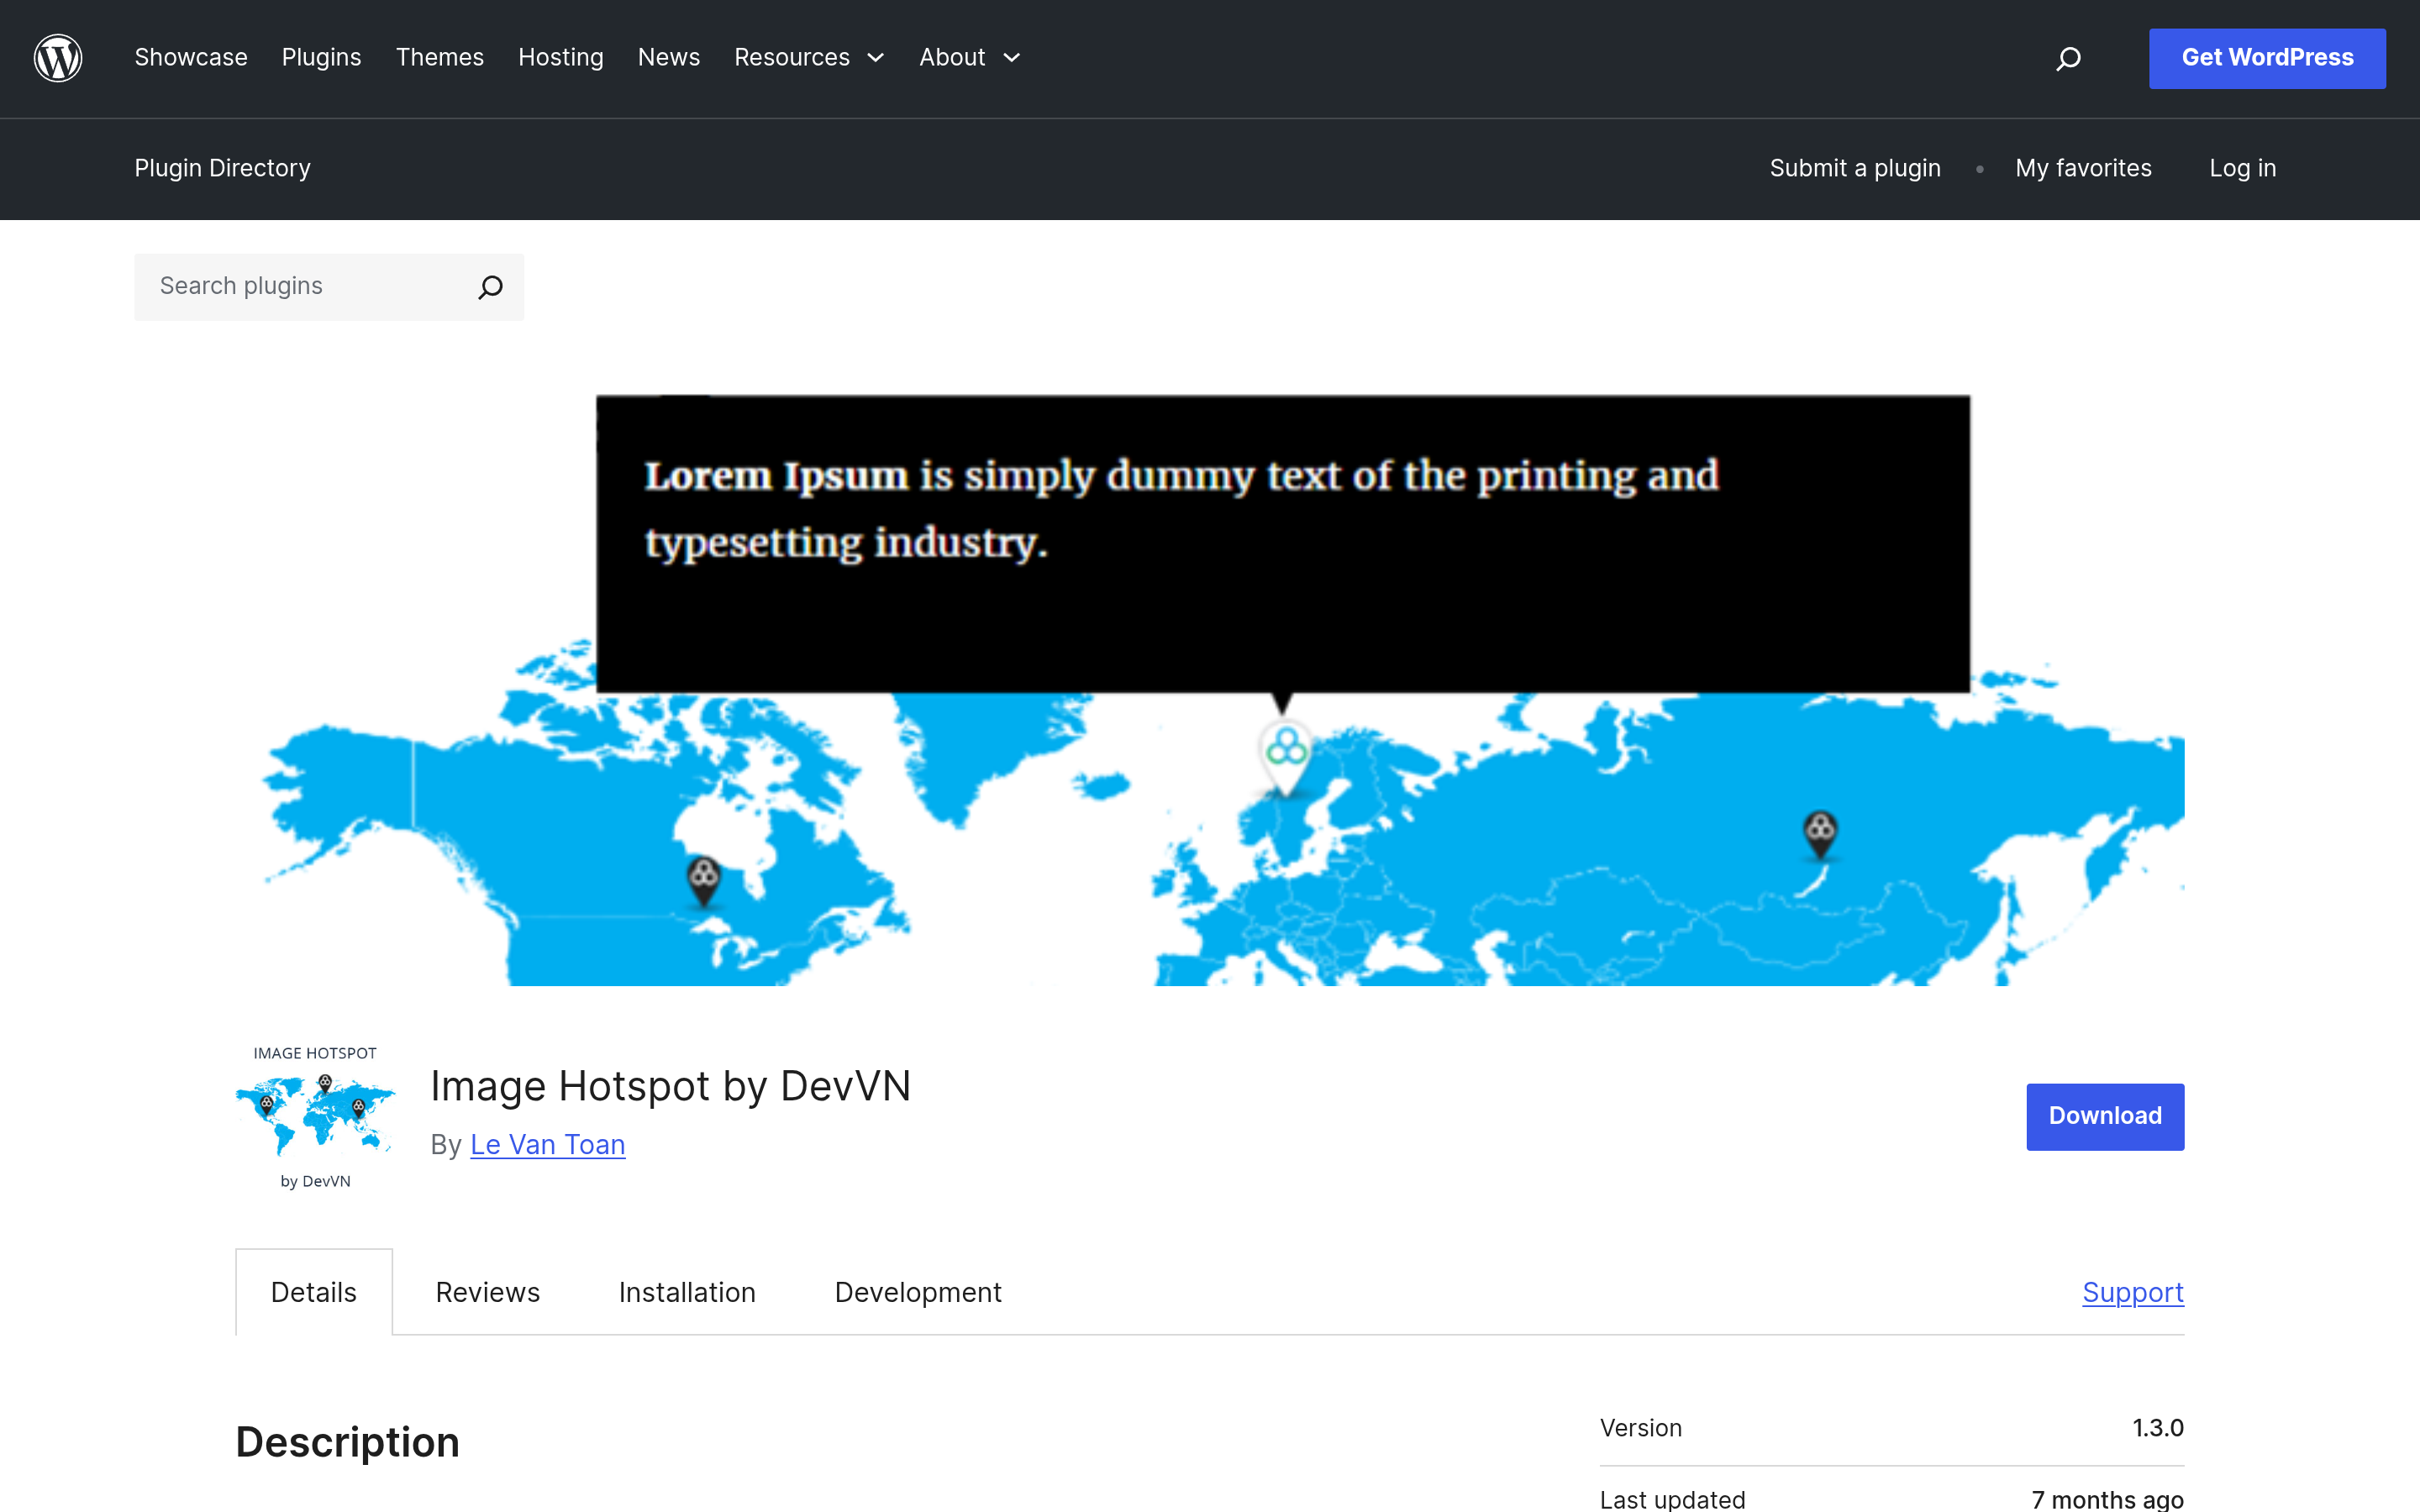Click the black hotspot pin over Canada

pos(704,880)
